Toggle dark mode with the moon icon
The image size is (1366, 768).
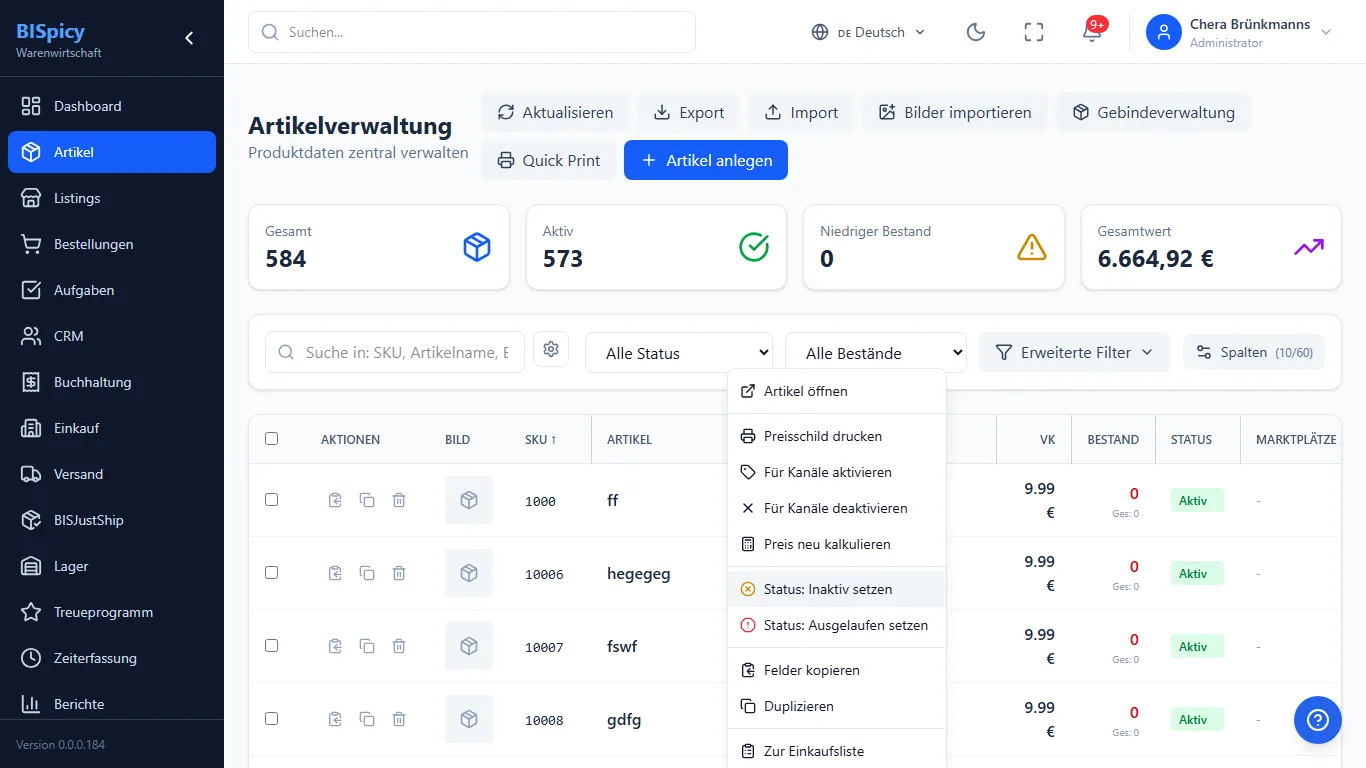(976, 32)
